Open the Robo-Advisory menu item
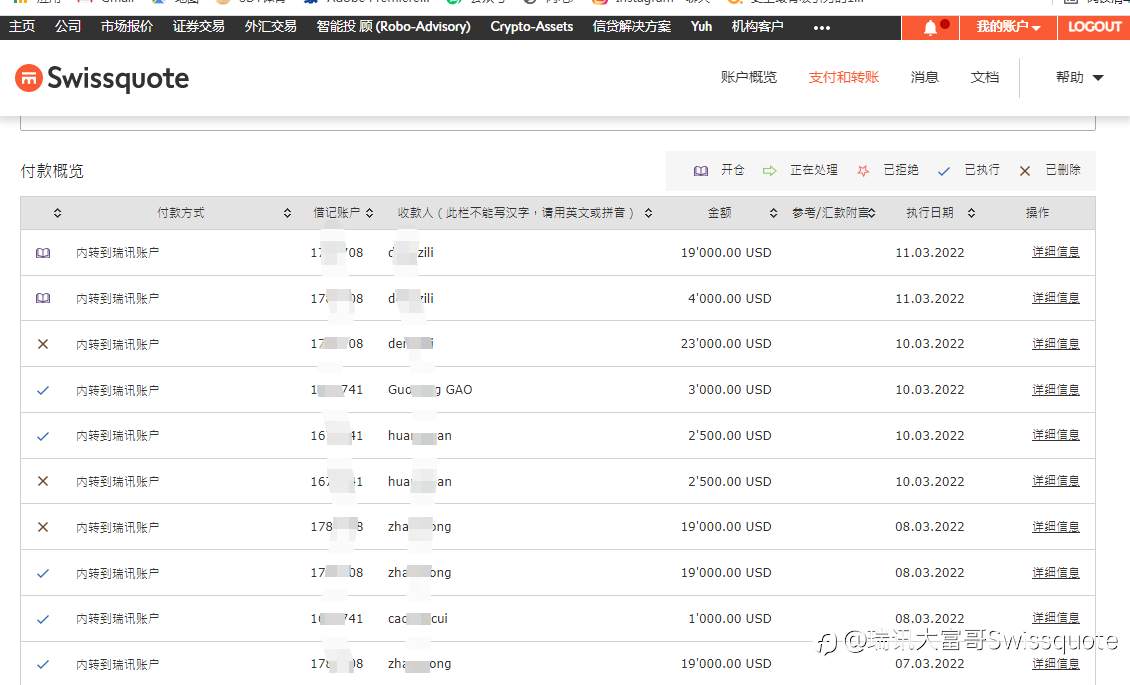This screenshot has width=1130, height=685. [x=393, y=27]
